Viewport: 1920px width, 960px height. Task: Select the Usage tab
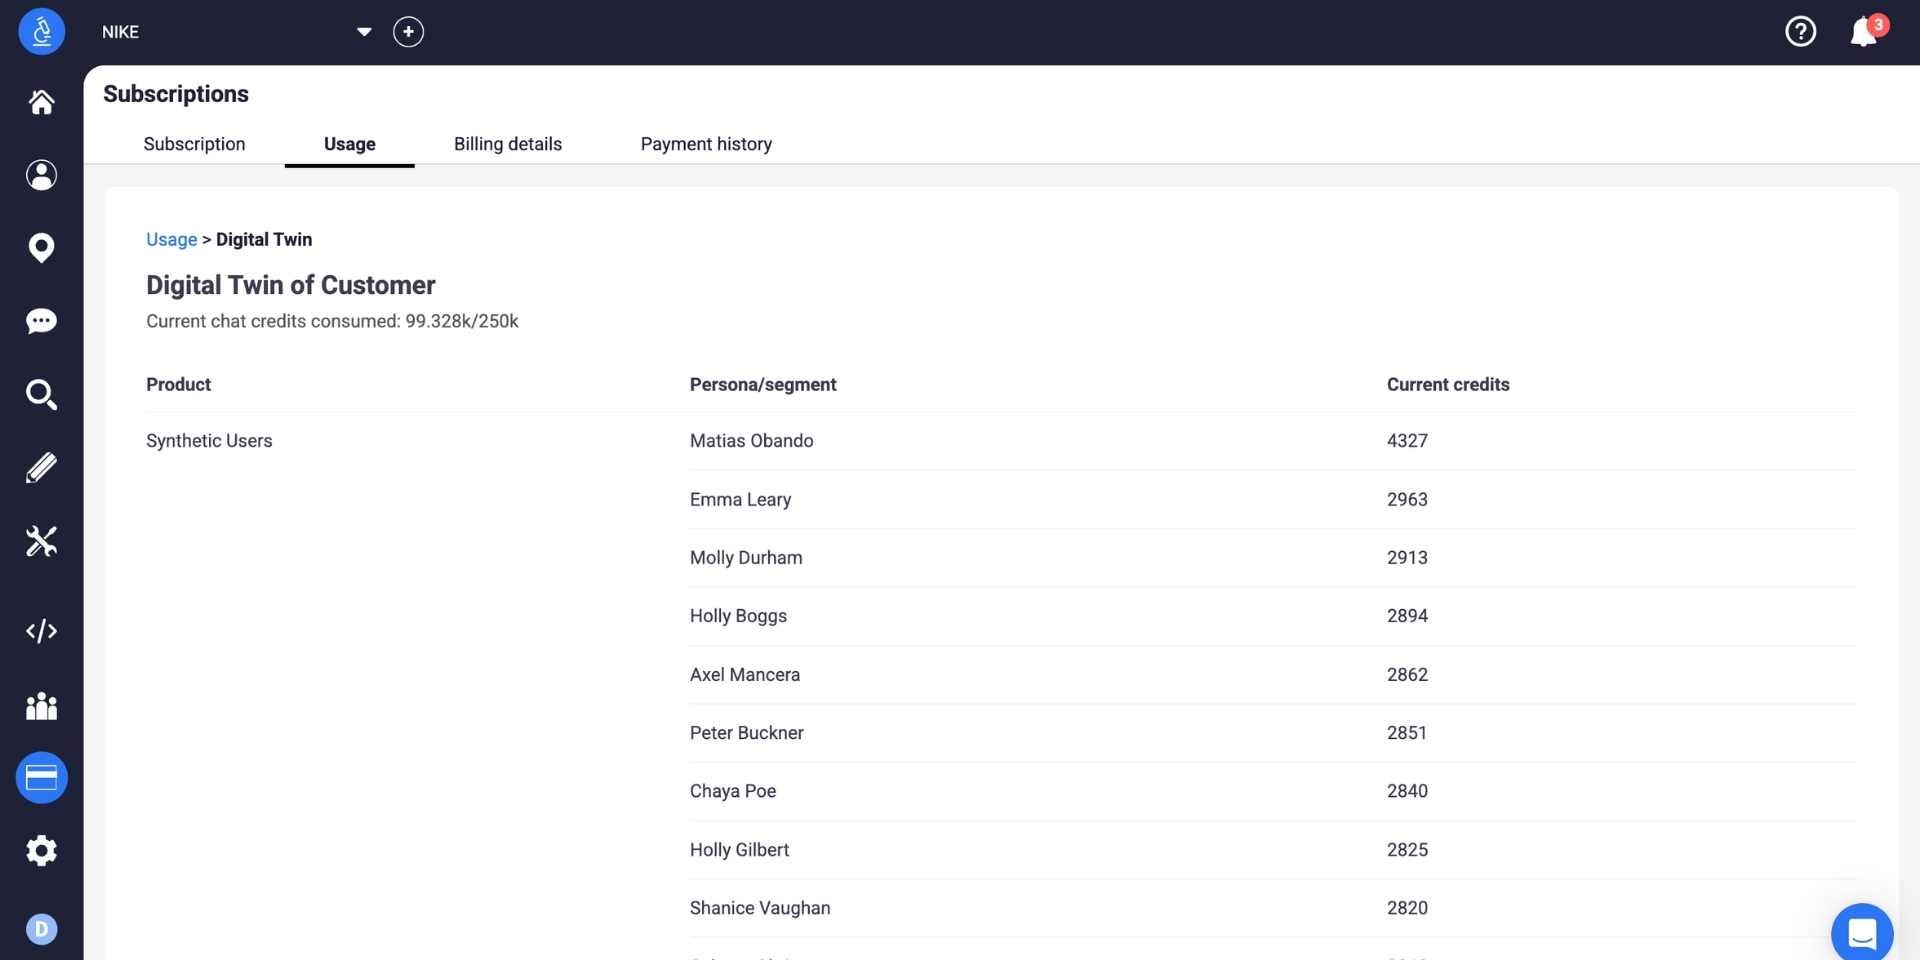pyautogui.click(x=350, y=144)
